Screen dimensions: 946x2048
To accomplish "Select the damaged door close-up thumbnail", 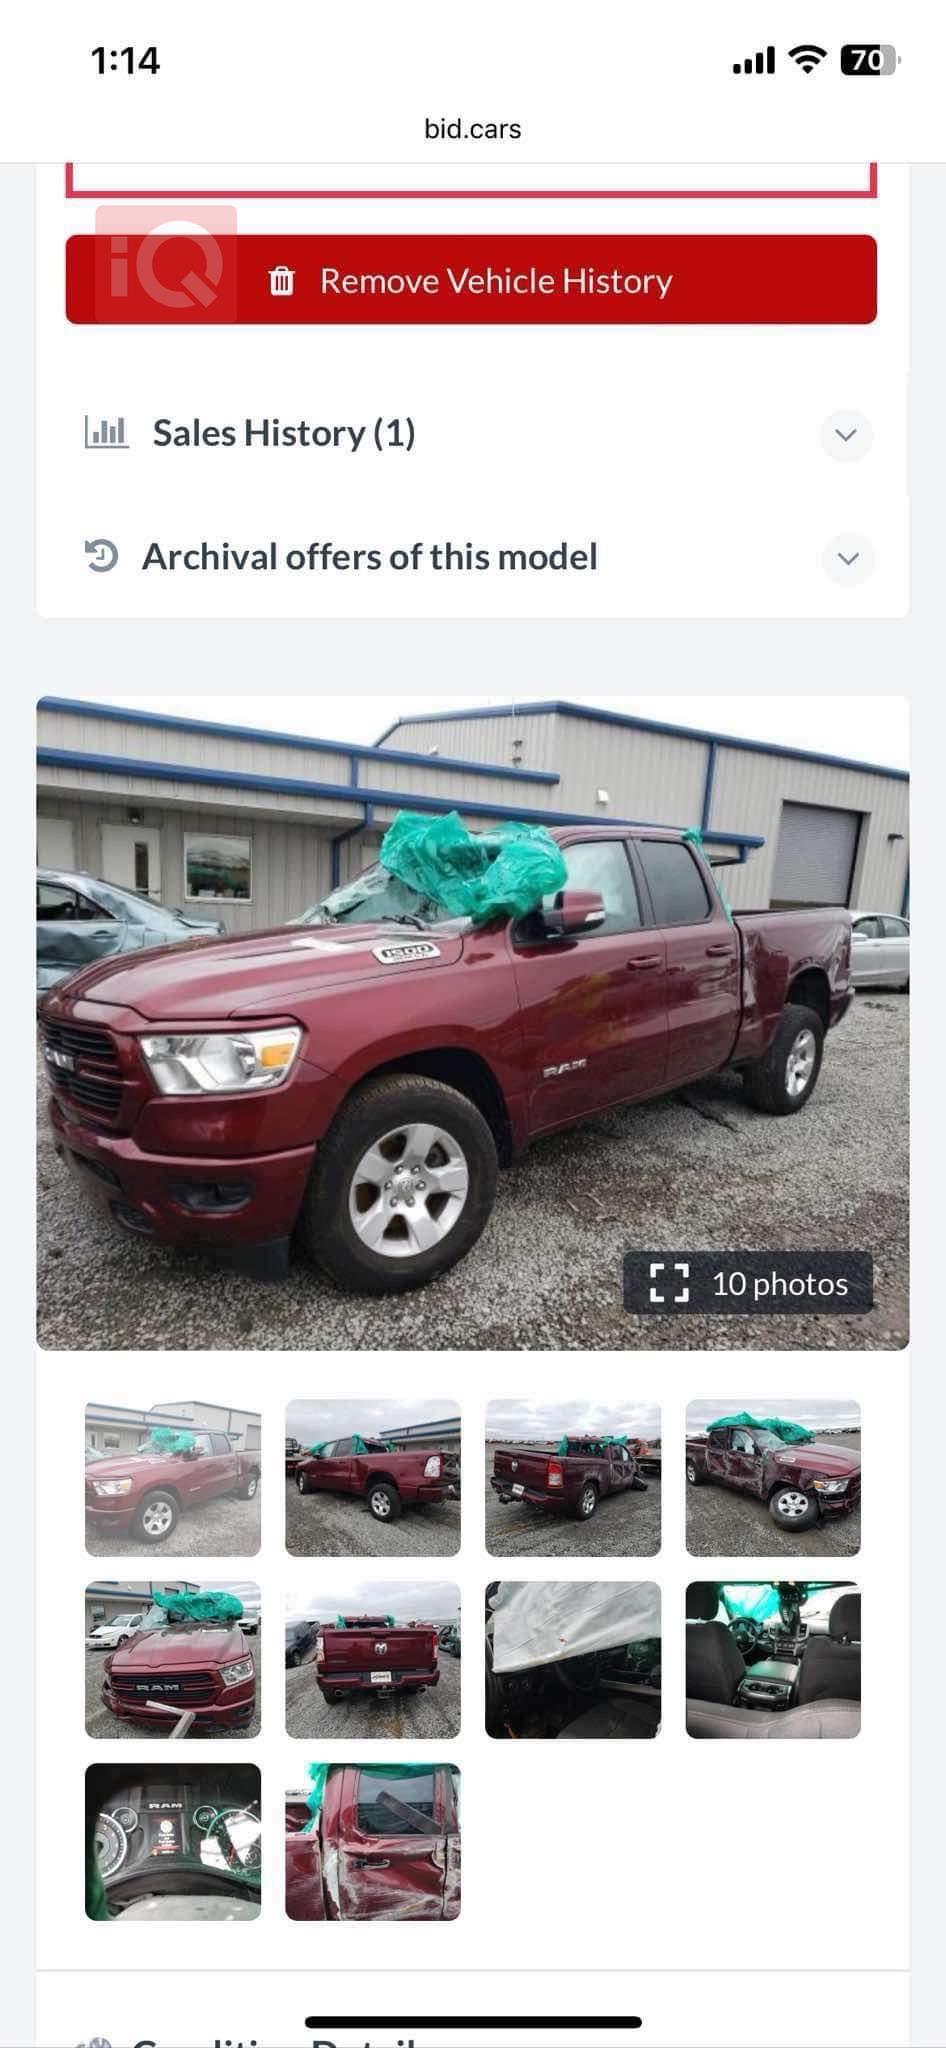I will tap(373, 1841).
